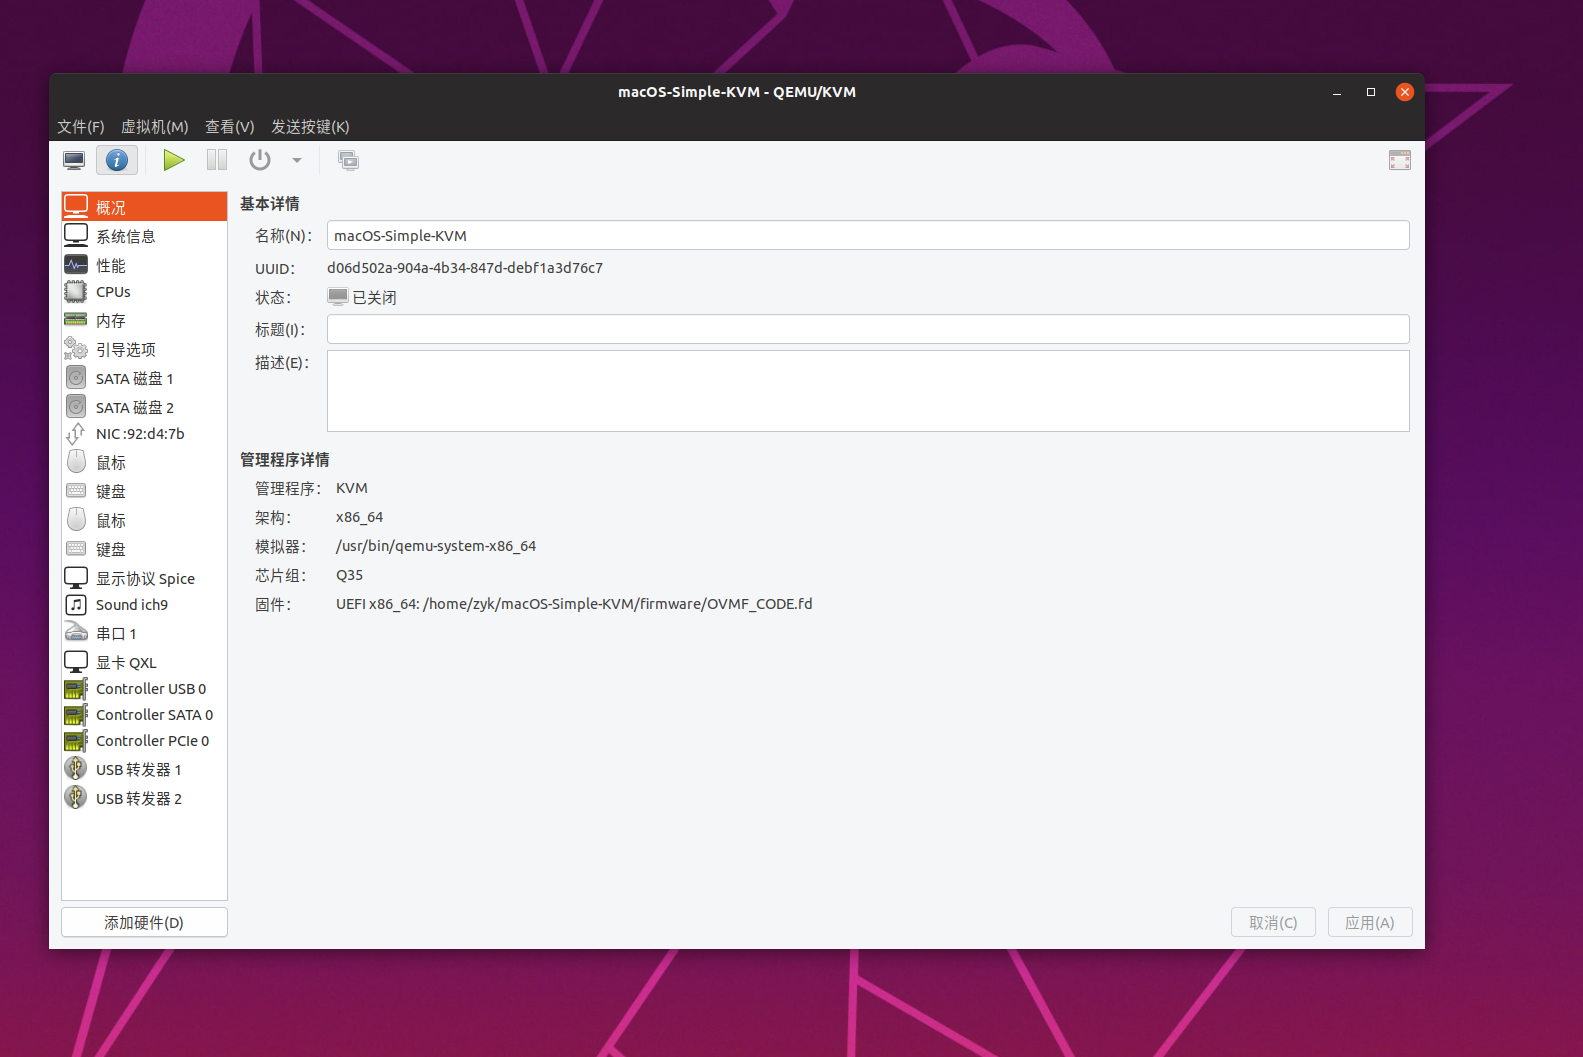This screenshot has height=1057, width=1583.
Task: Open the 文件(F) menu
Action: (x=81, y=127)
